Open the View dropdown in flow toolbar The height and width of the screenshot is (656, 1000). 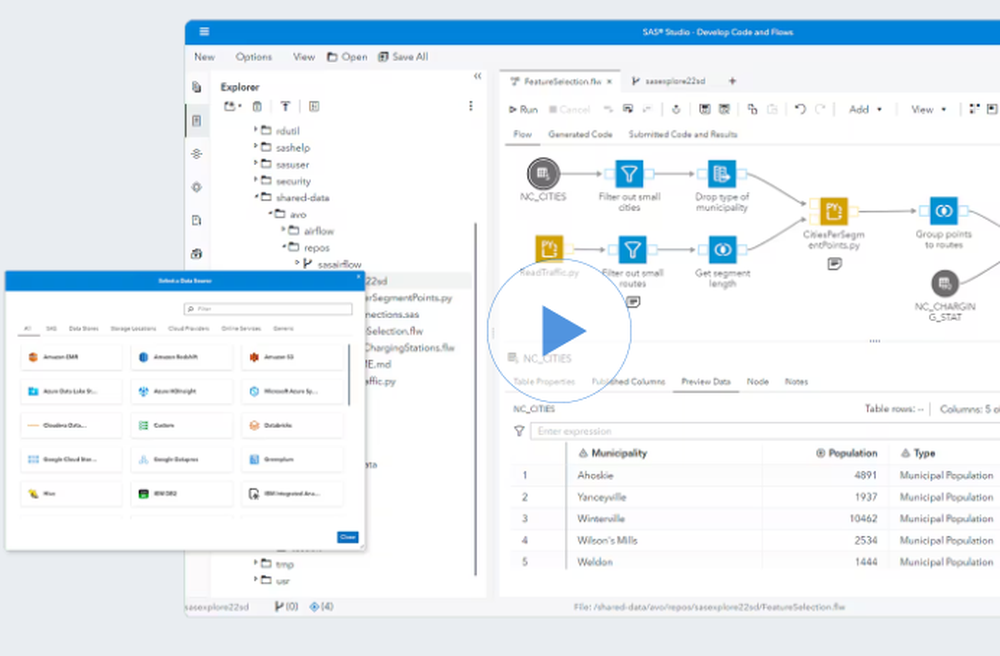click(x=929, y=110)
